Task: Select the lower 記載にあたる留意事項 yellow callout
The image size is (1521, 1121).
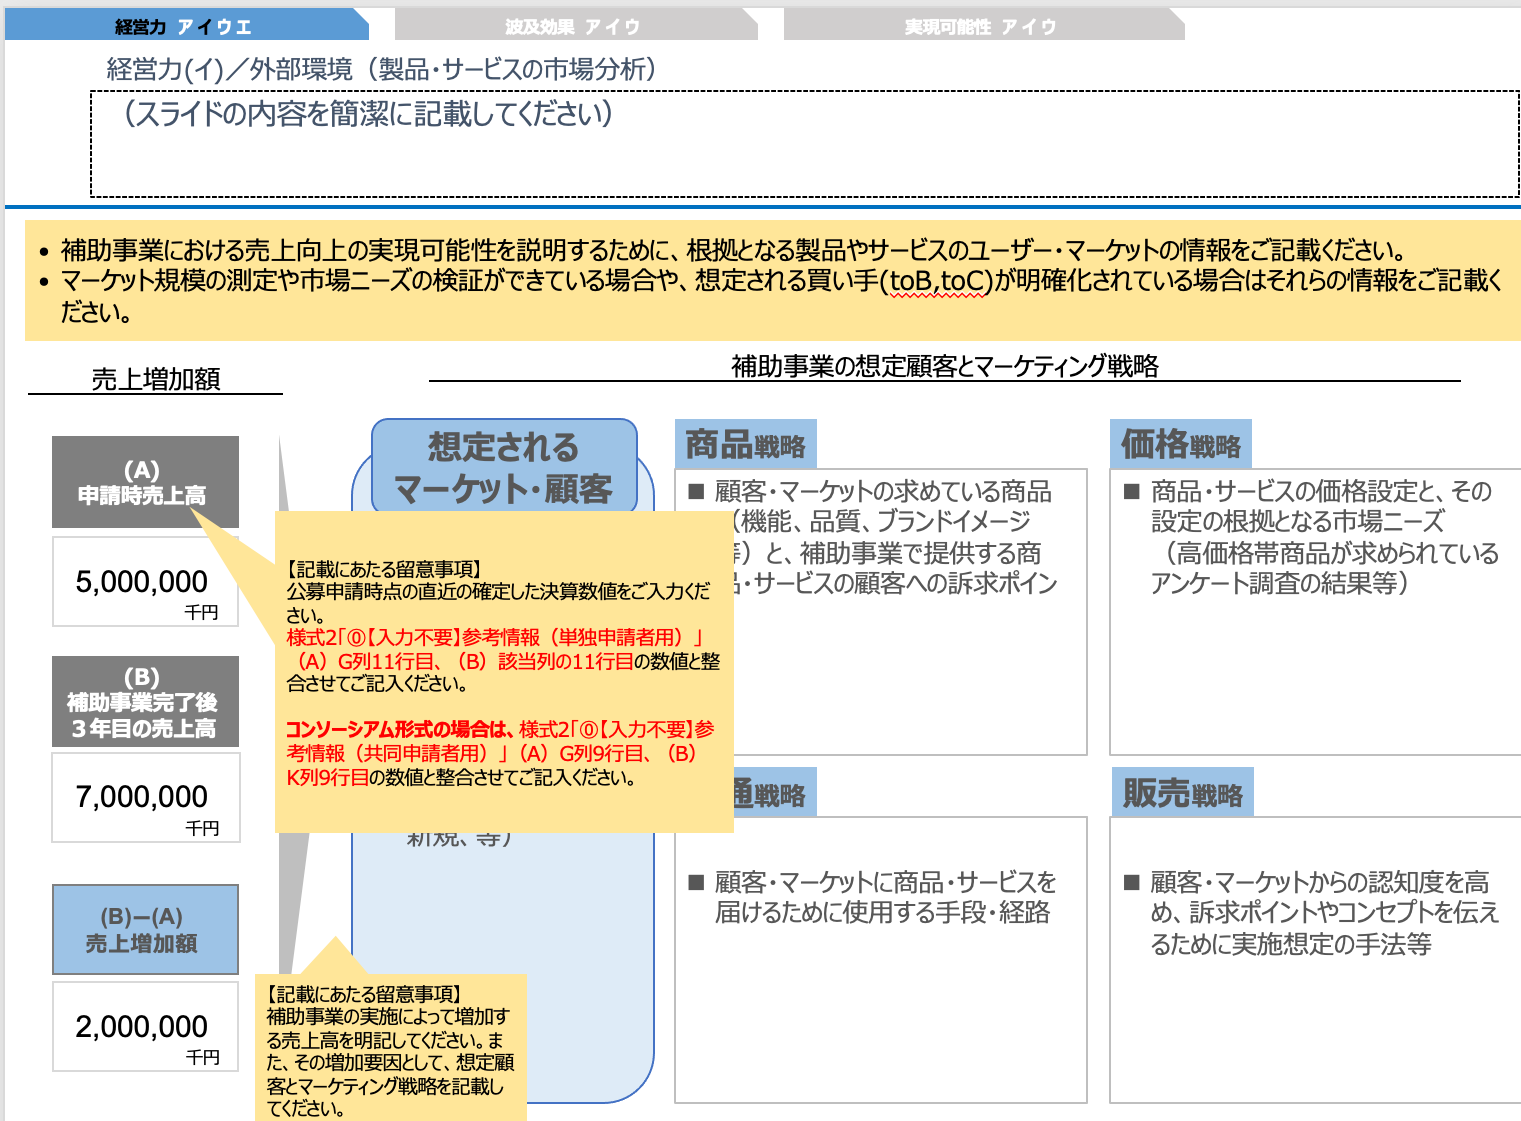Action: (392, 1050)
